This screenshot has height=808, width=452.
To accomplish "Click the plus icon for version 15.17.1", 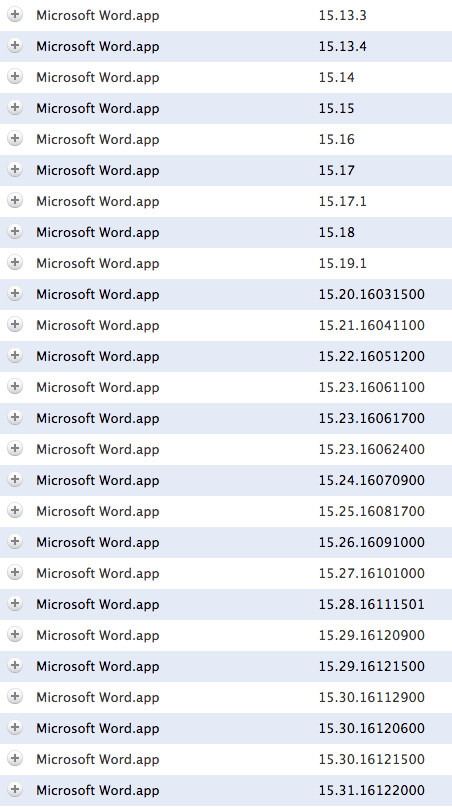I will (x=15, y=200).
